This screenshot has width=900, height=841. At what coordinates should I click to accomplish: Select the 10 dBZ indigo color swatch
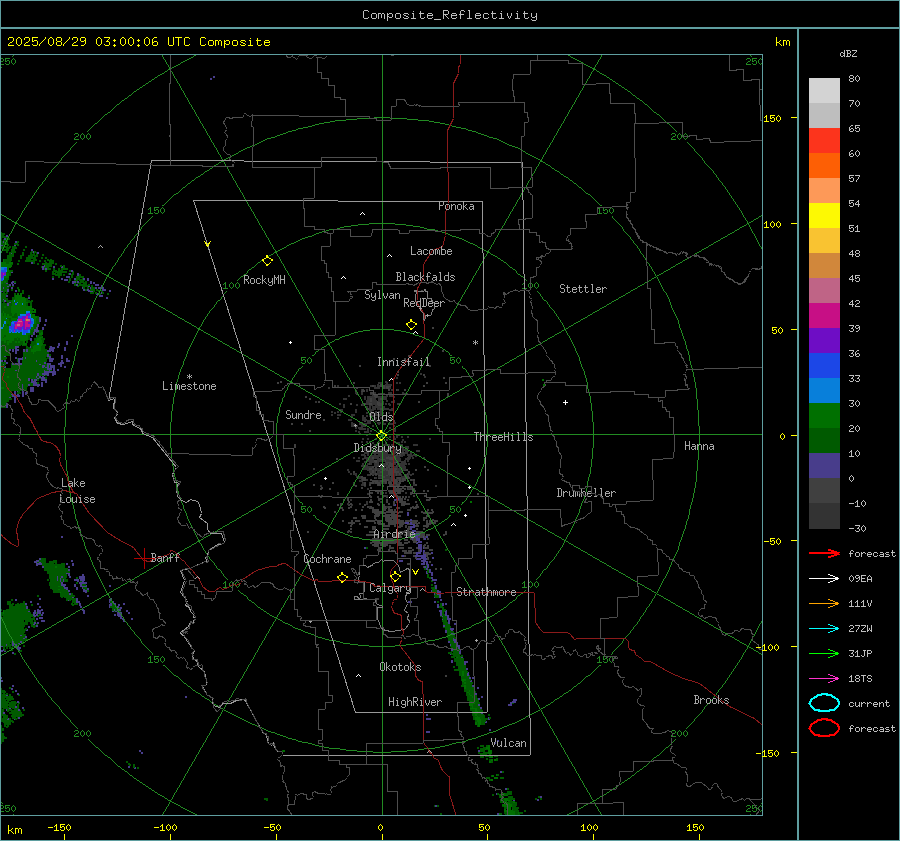(x=824, y=466)
